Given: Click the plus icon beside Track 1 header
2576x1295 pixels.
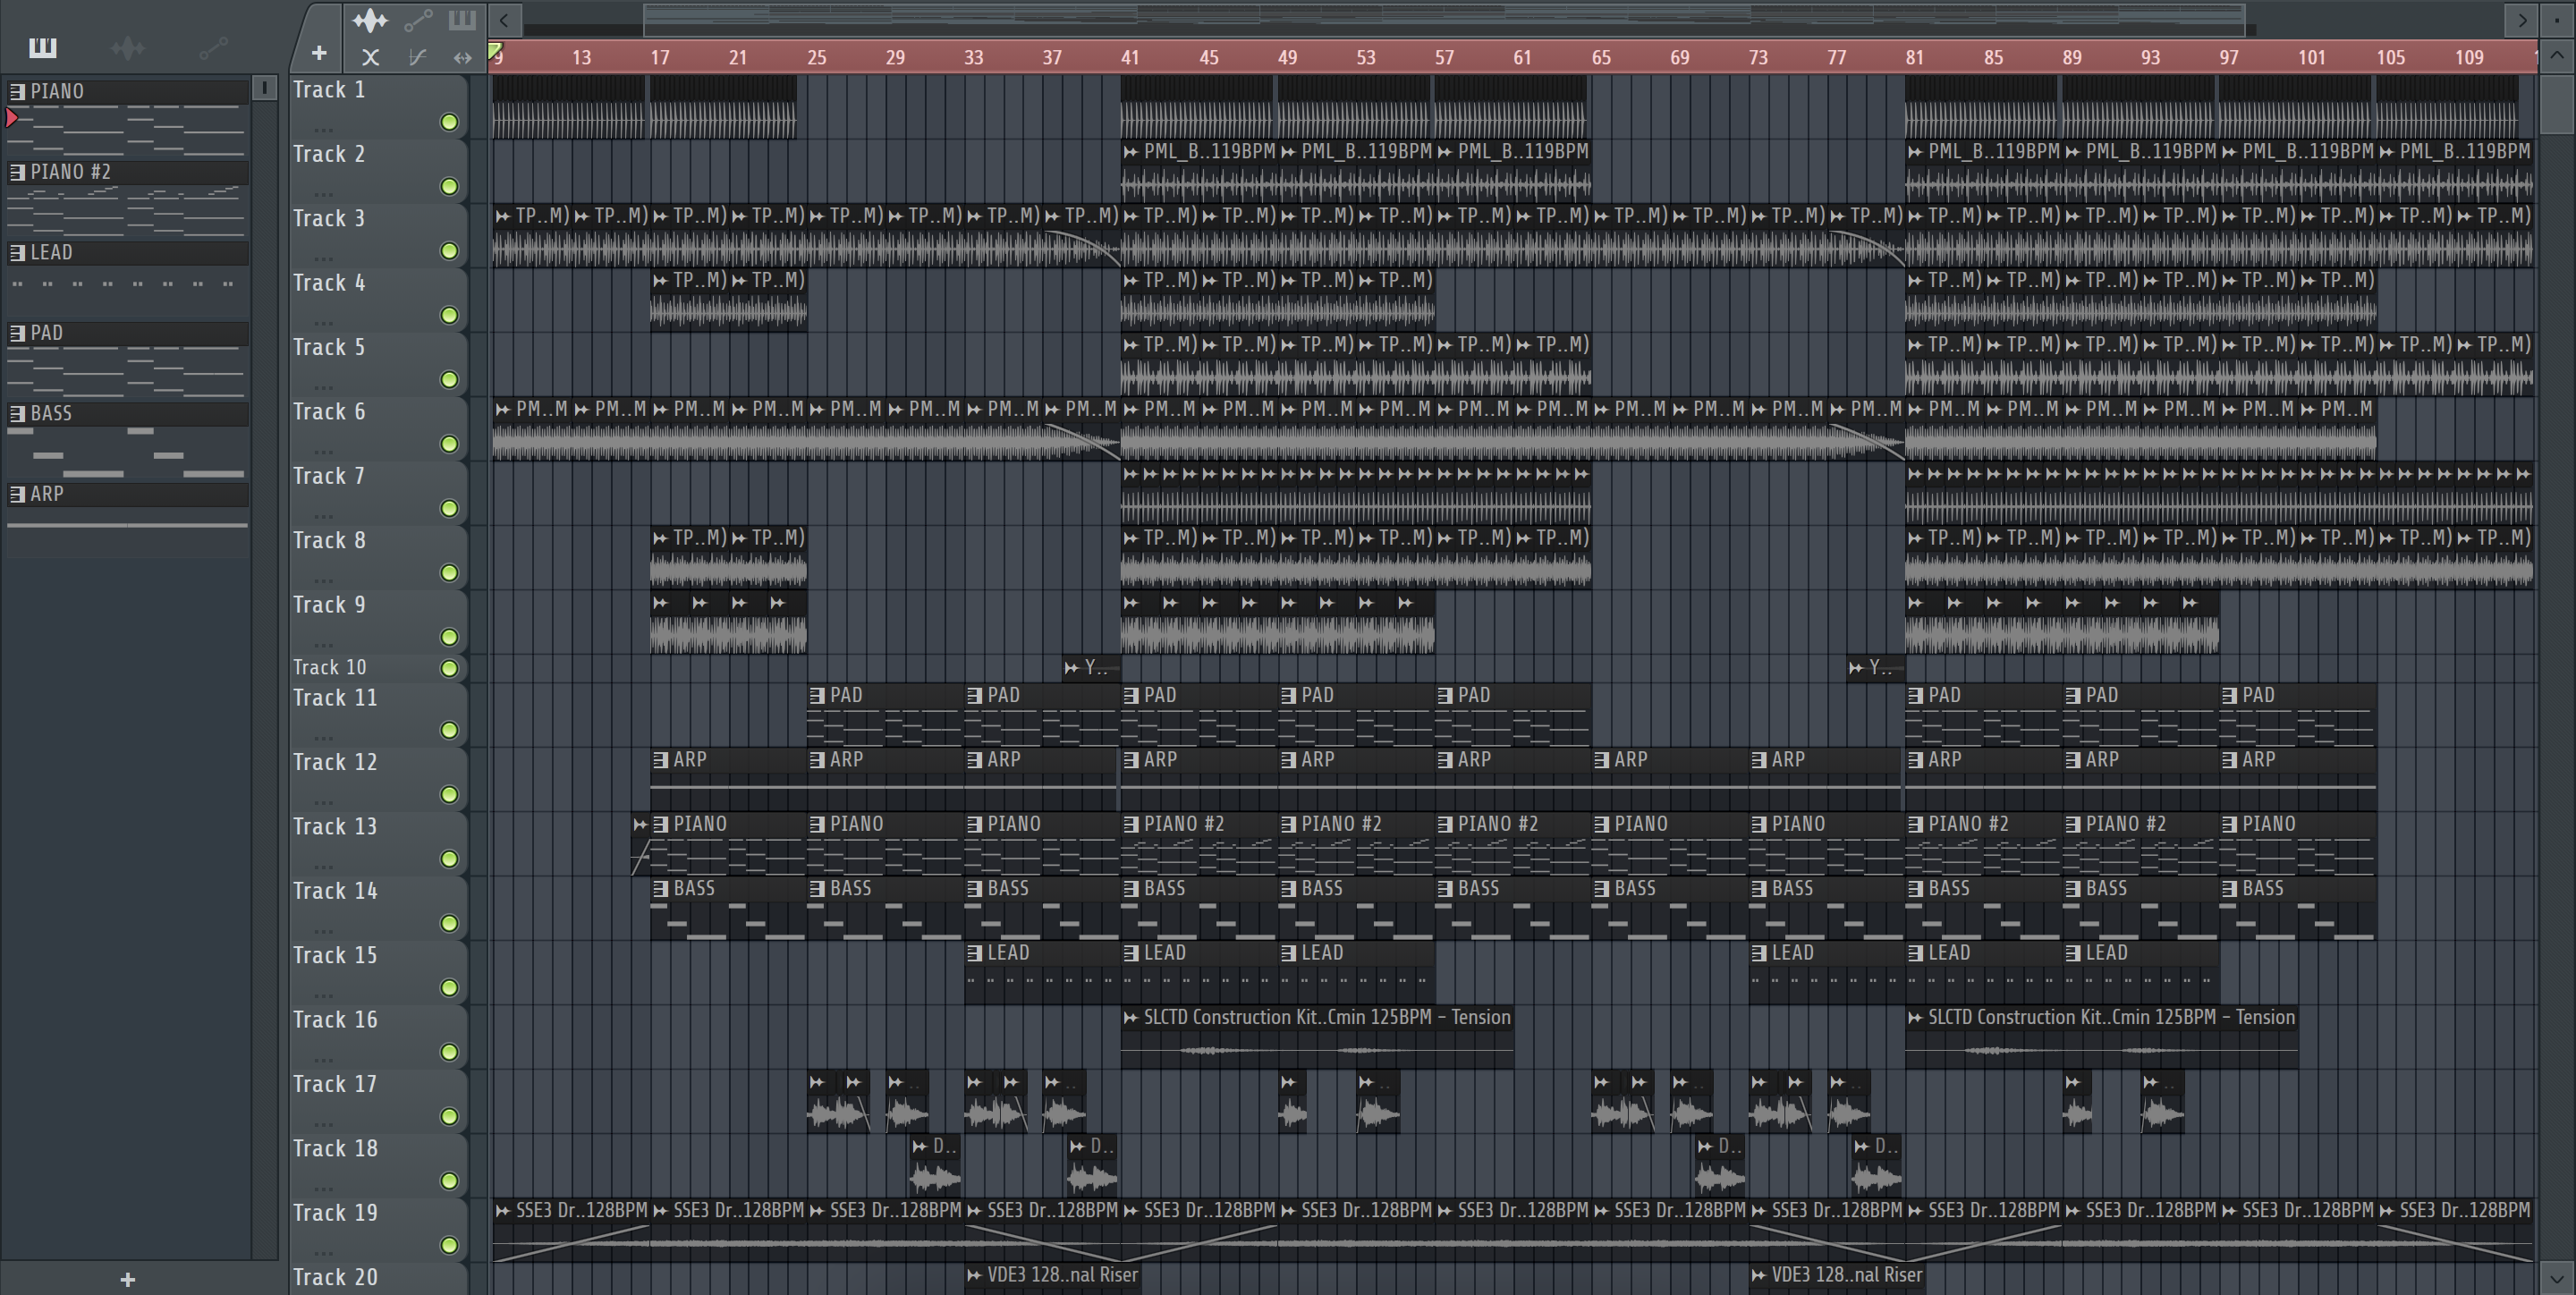Looking at the screenshot, I should click(319, 53).
